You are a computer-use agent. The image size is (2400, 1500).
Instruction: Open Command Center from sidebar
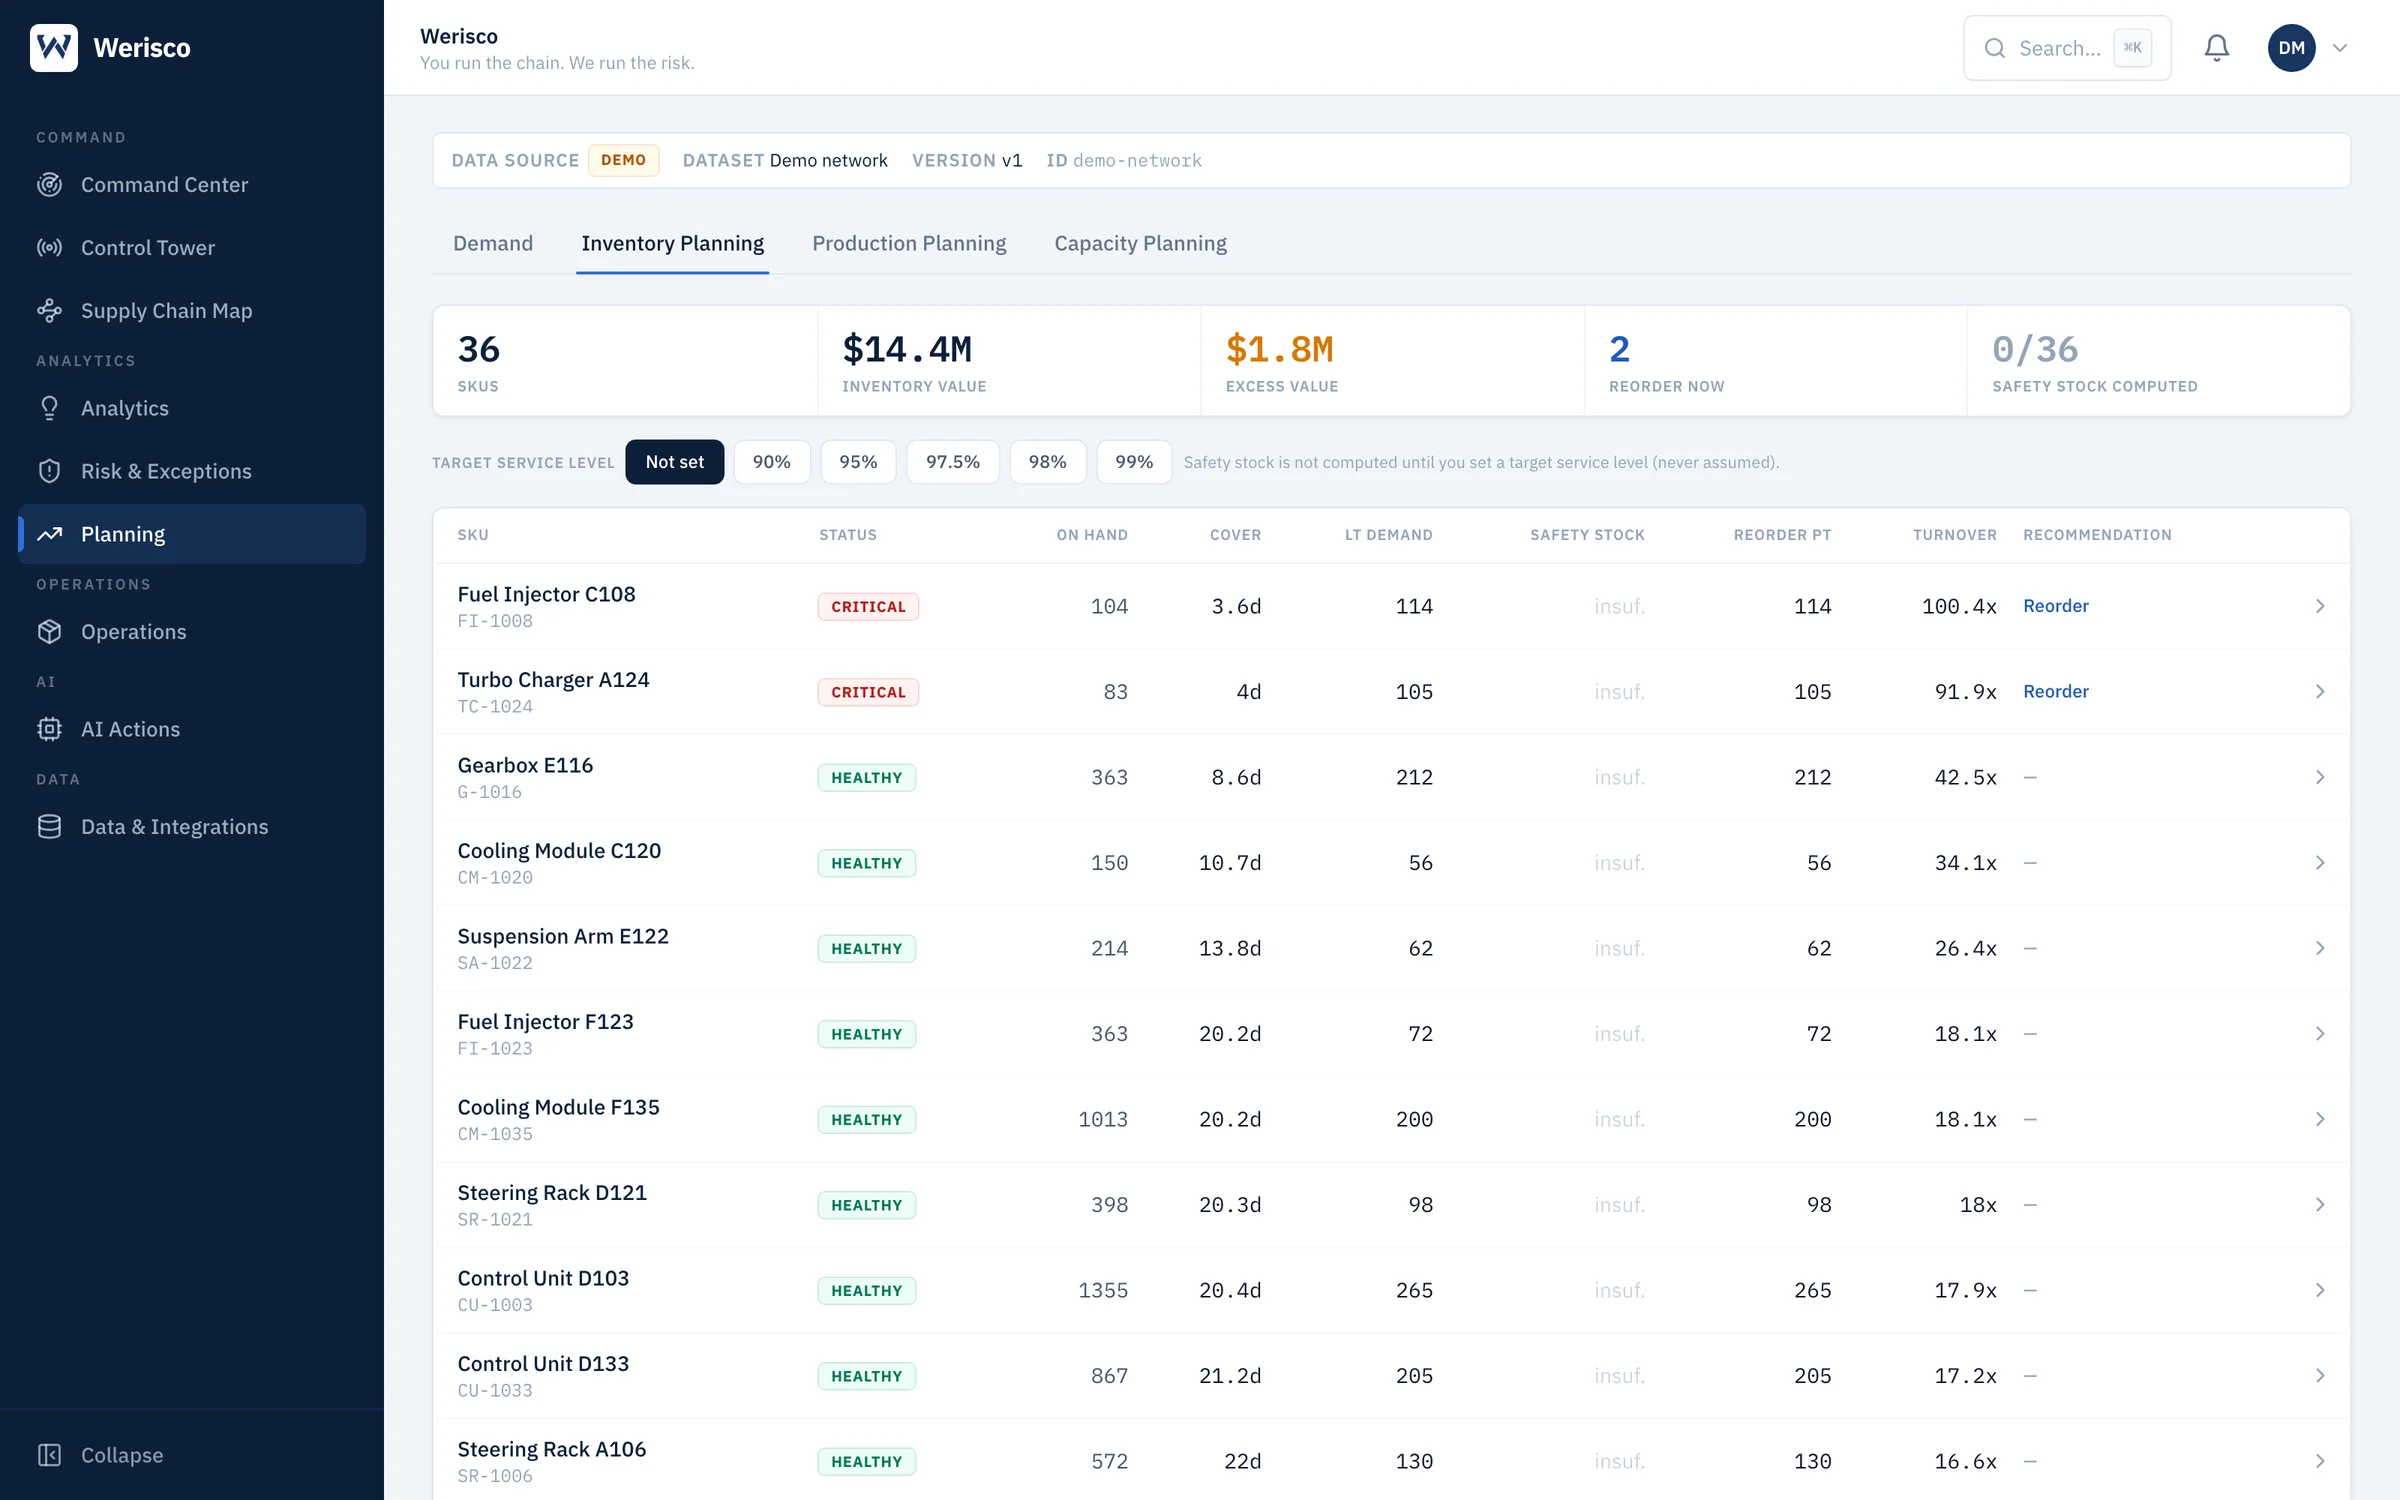(192, 185)
